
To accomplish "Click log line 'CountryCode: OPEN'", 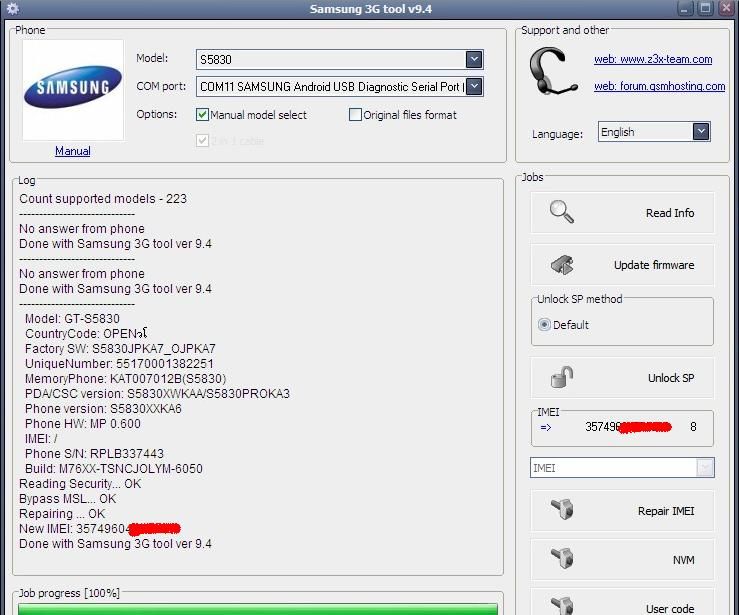I will 86,334.
